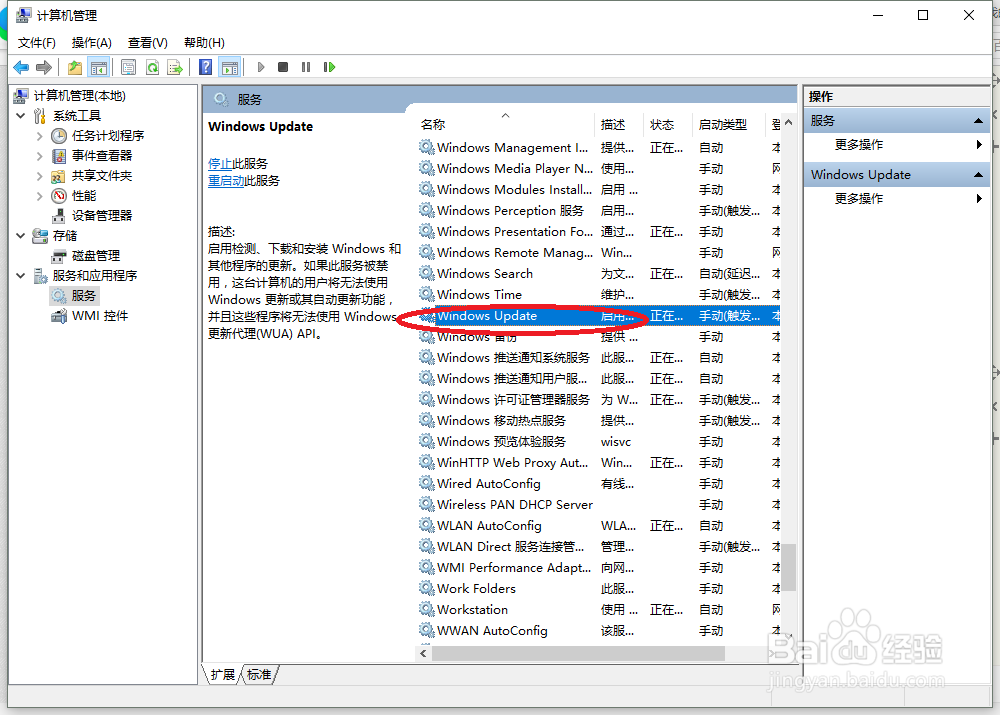Click the Up one level folder icon

pyautogui.click(x=75, y=67)
